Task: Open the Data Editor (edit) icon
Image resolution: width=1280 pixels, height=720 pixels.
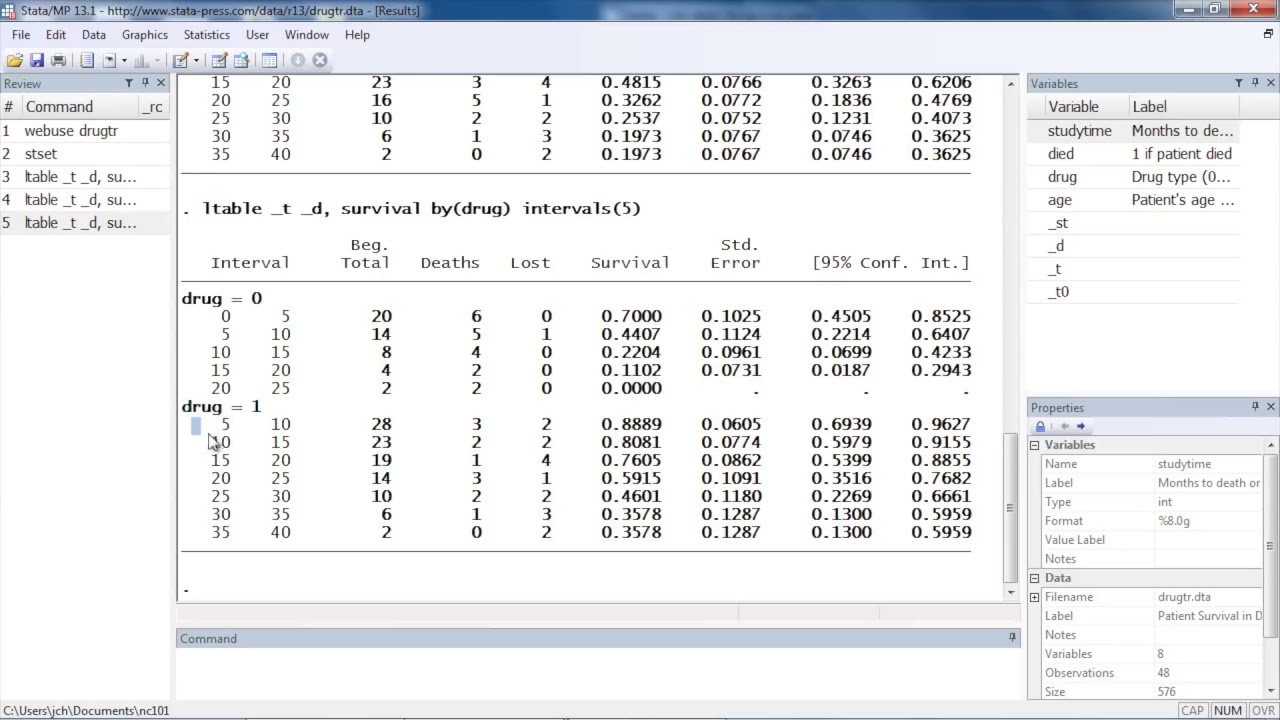Action: tap(219, 60)
